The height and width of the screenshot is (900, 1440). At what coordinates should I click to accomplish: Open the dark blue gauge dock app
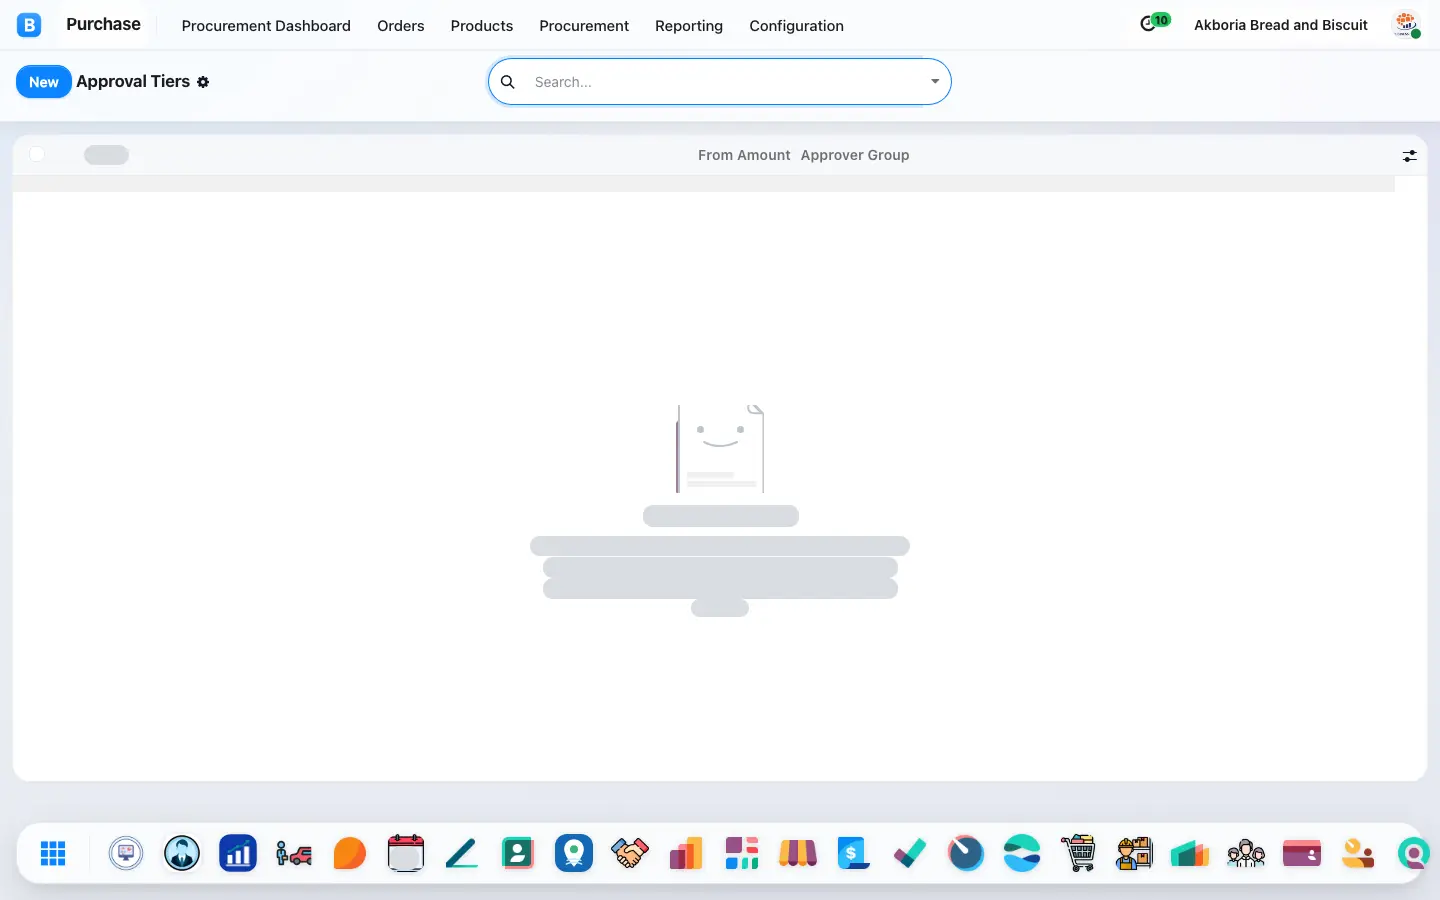coord(966,853)
